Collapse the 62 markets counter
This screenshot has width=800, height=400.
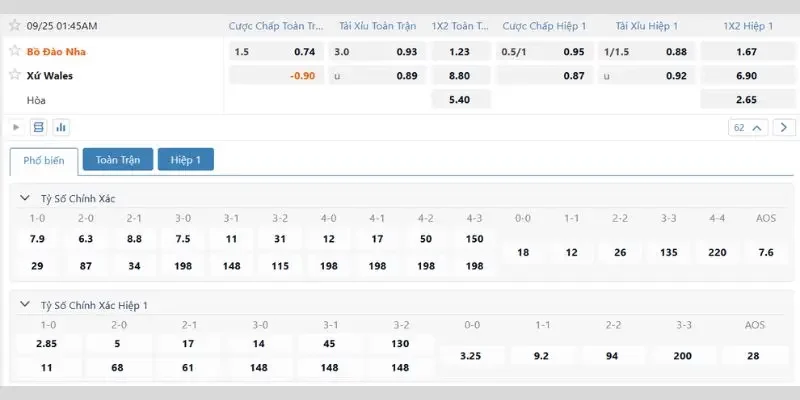[x=748, y=128]
